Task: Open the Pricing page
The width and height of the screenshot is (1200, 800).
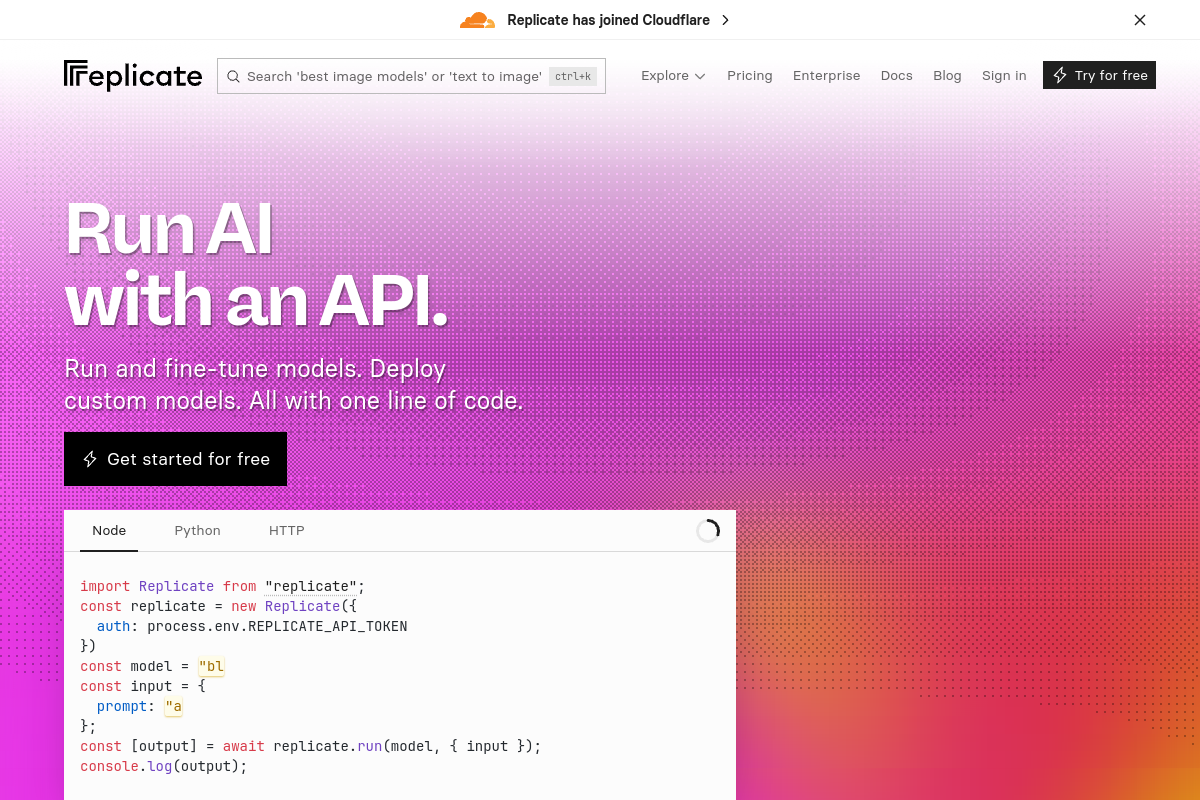Action: 750,75
